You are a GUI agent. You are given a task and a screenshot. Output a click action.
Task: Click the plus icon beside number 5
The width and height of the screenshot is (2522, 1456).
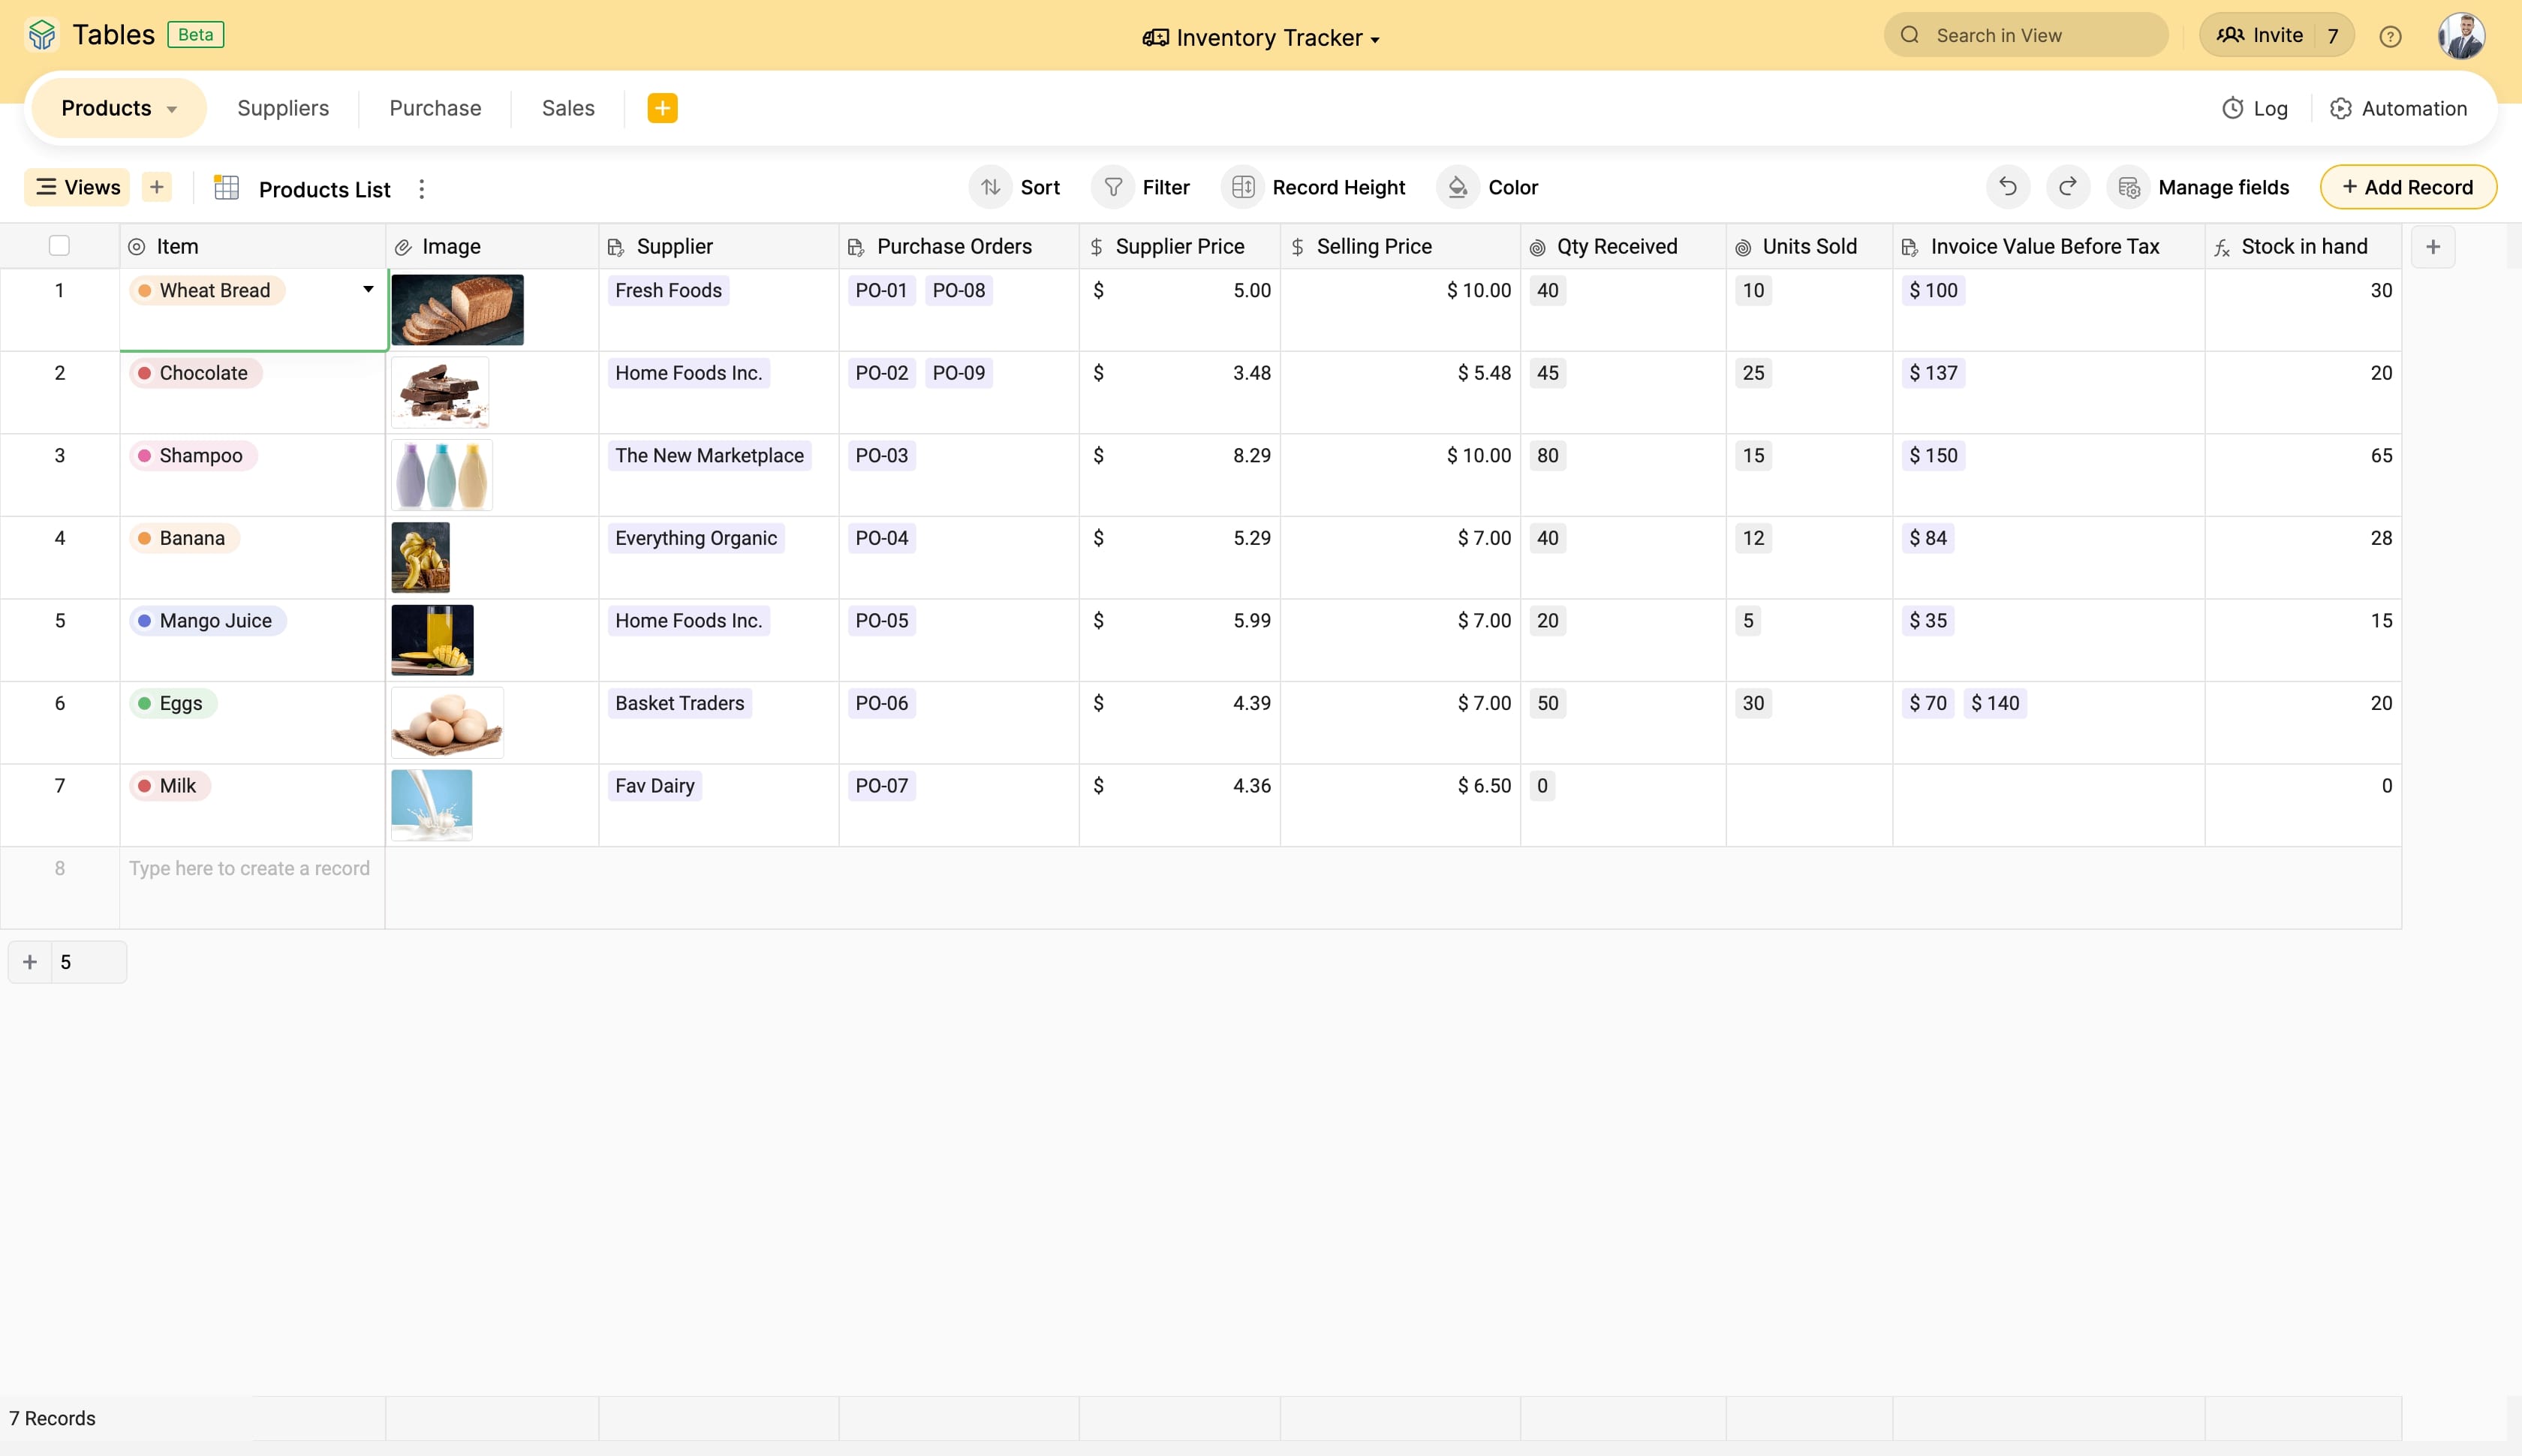click(30, 962)
